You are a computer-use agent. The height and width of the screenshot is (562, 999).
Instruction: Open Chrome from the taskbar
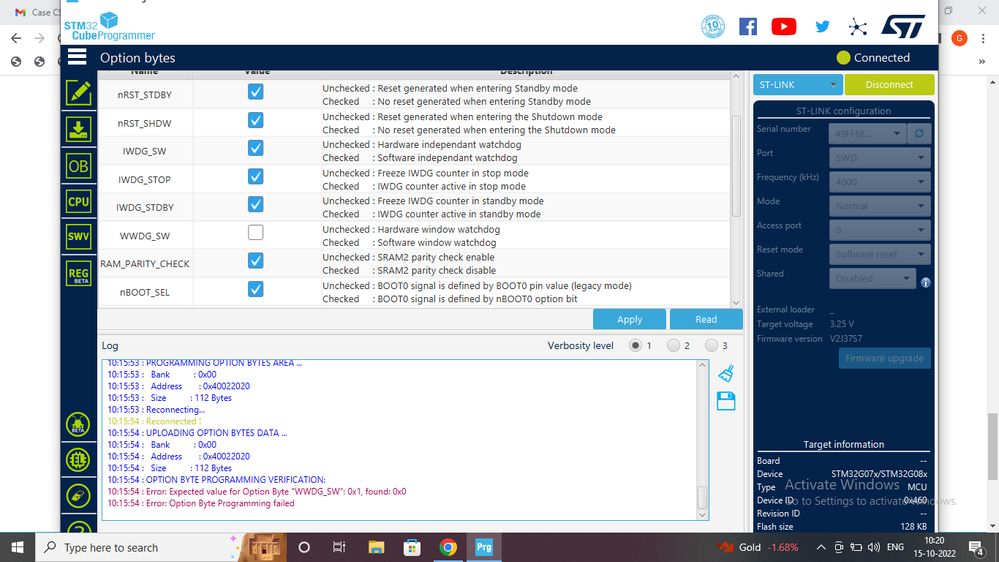pyautogui.click(x=448, y=547)
